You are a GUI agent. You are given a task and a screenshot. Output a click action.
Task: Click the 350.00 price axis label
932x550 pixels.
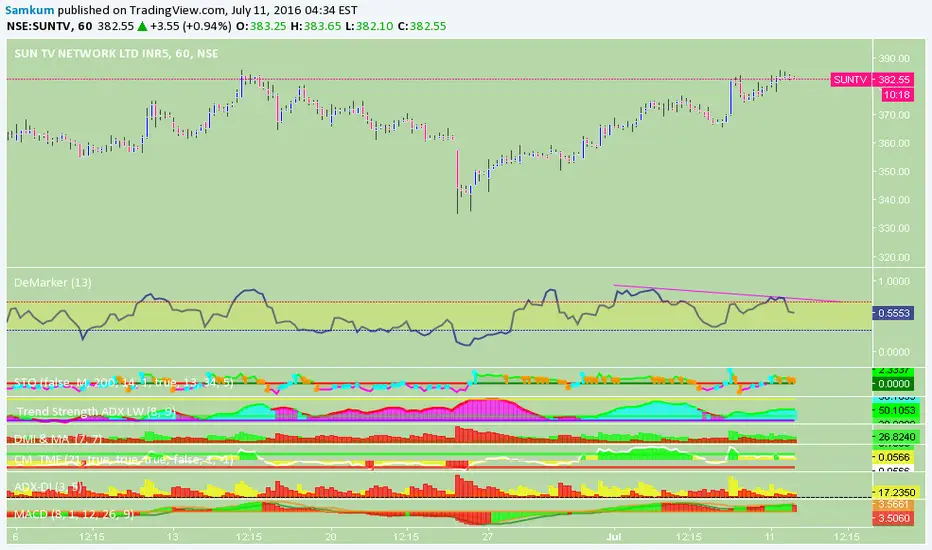[894, 171]
